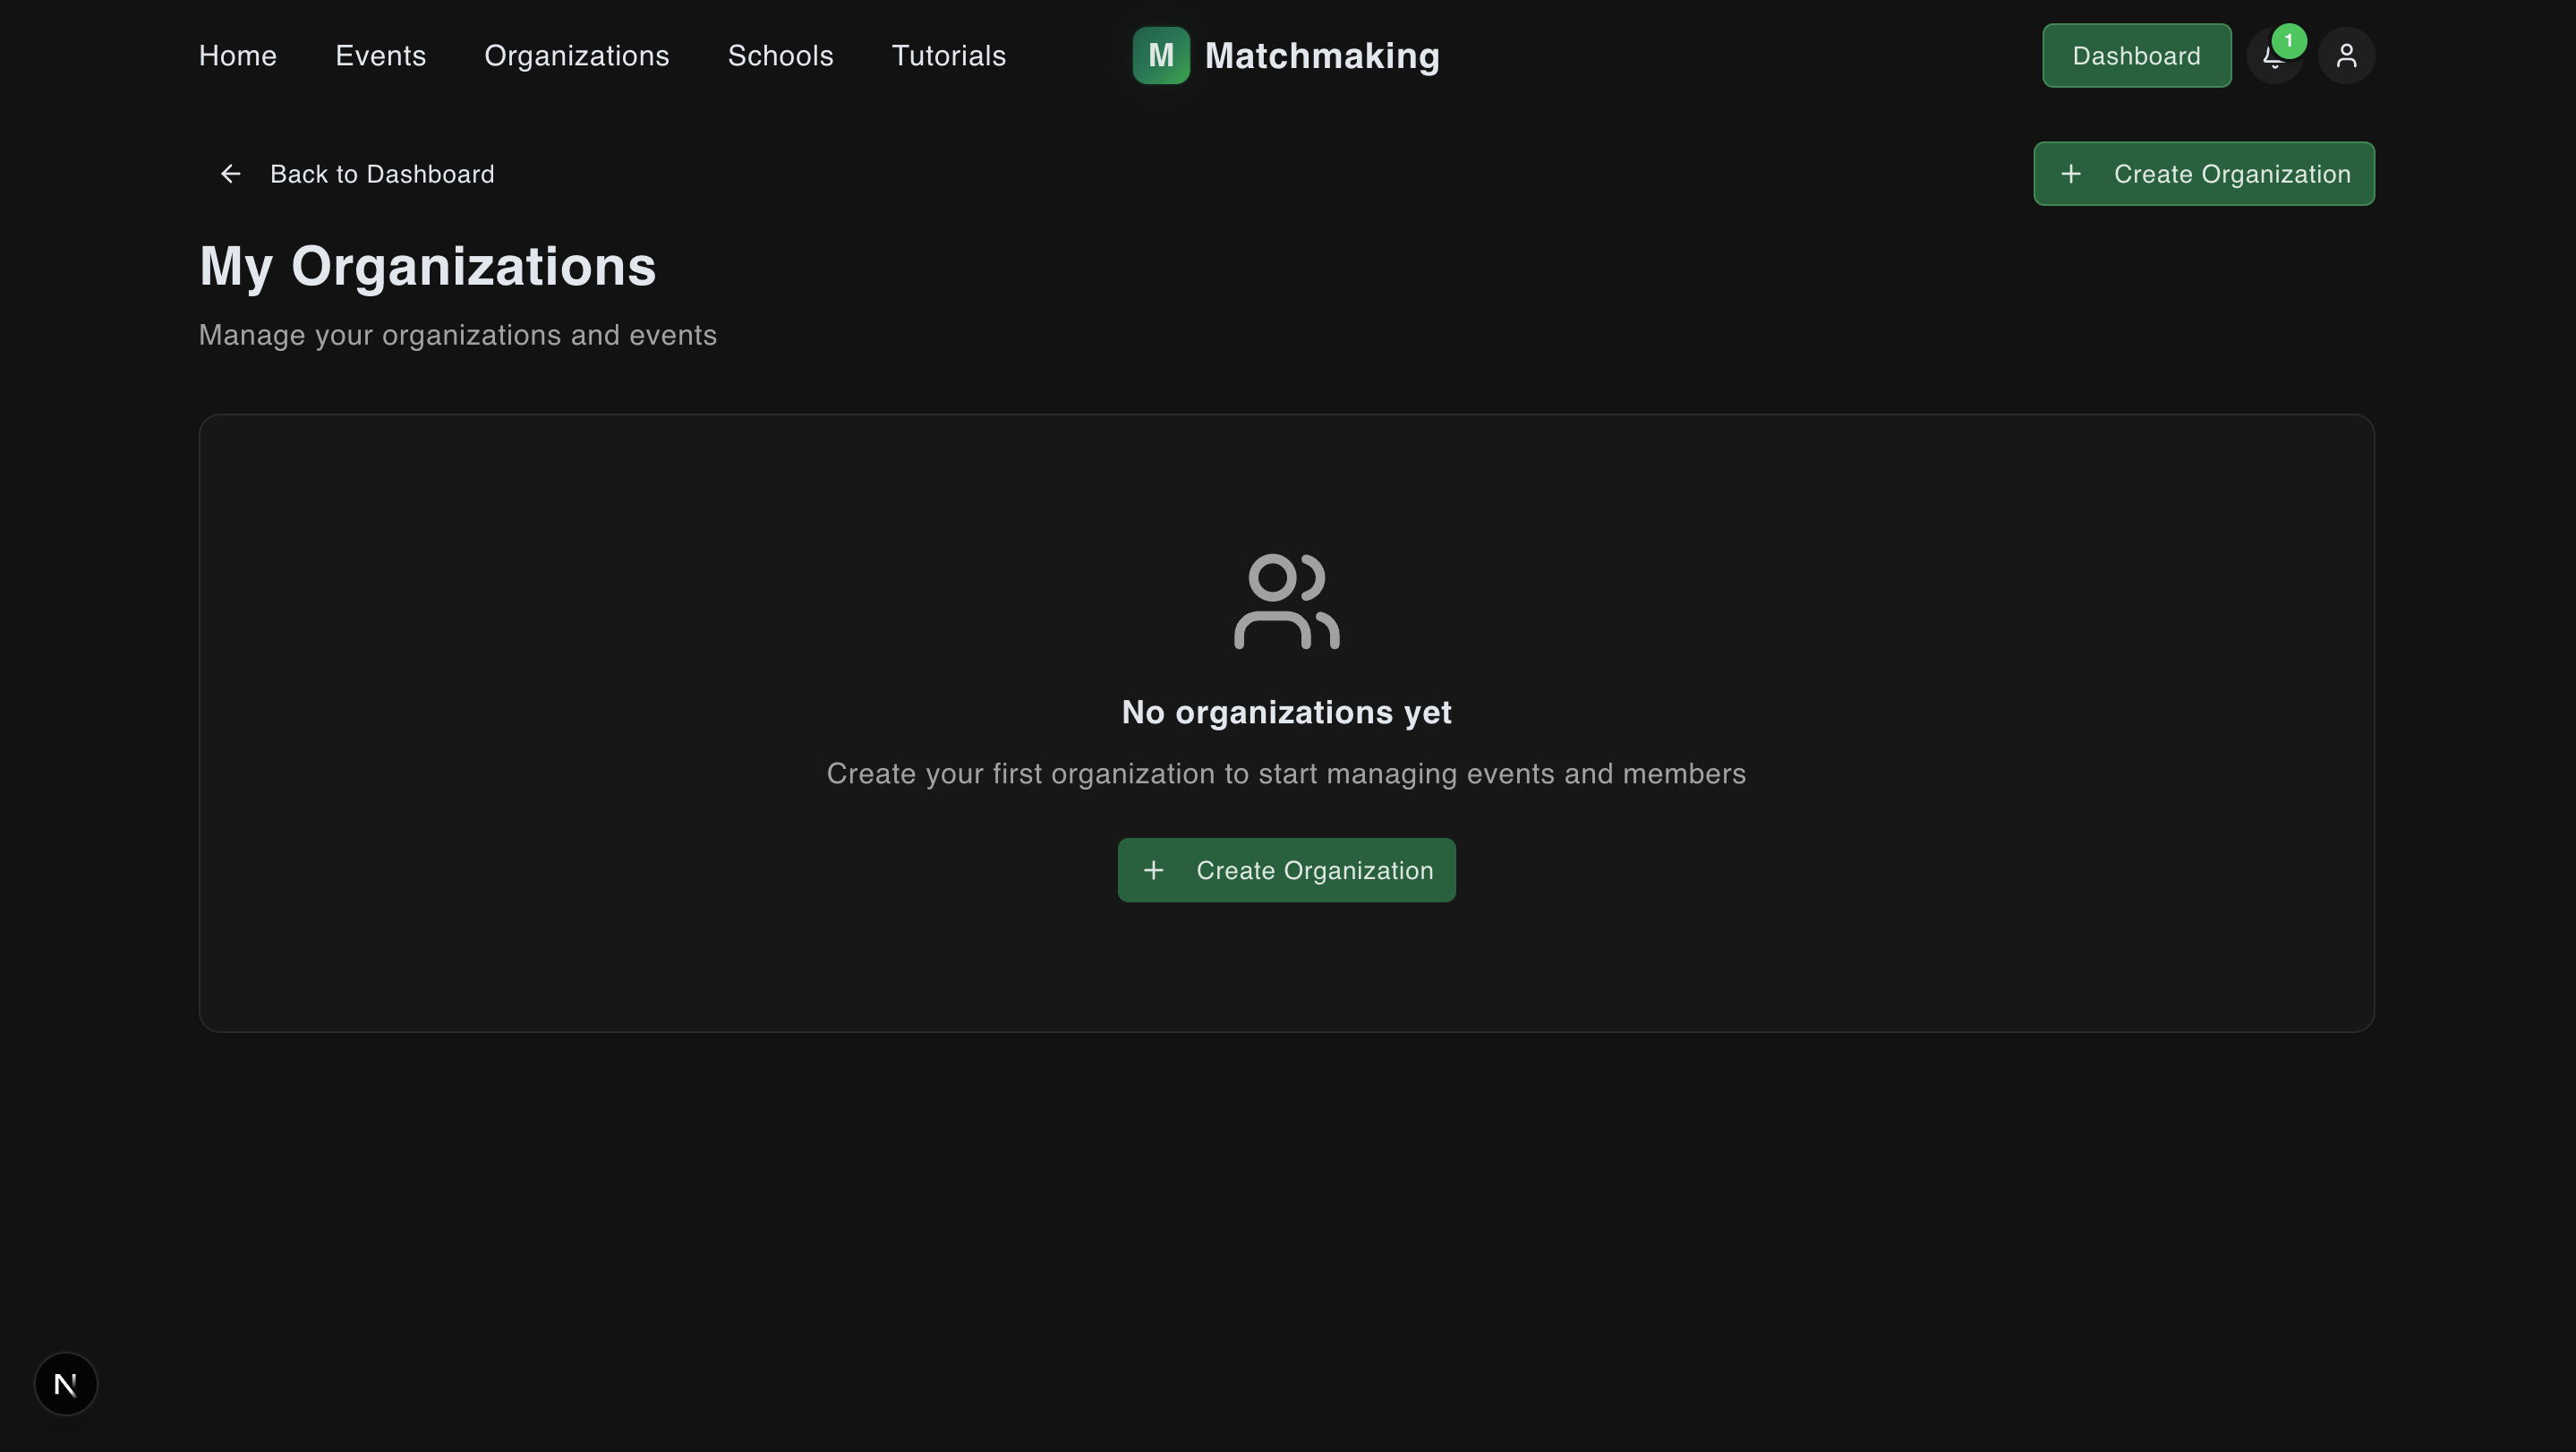Click the people icon above No organizations yet

click(1287, 601)
